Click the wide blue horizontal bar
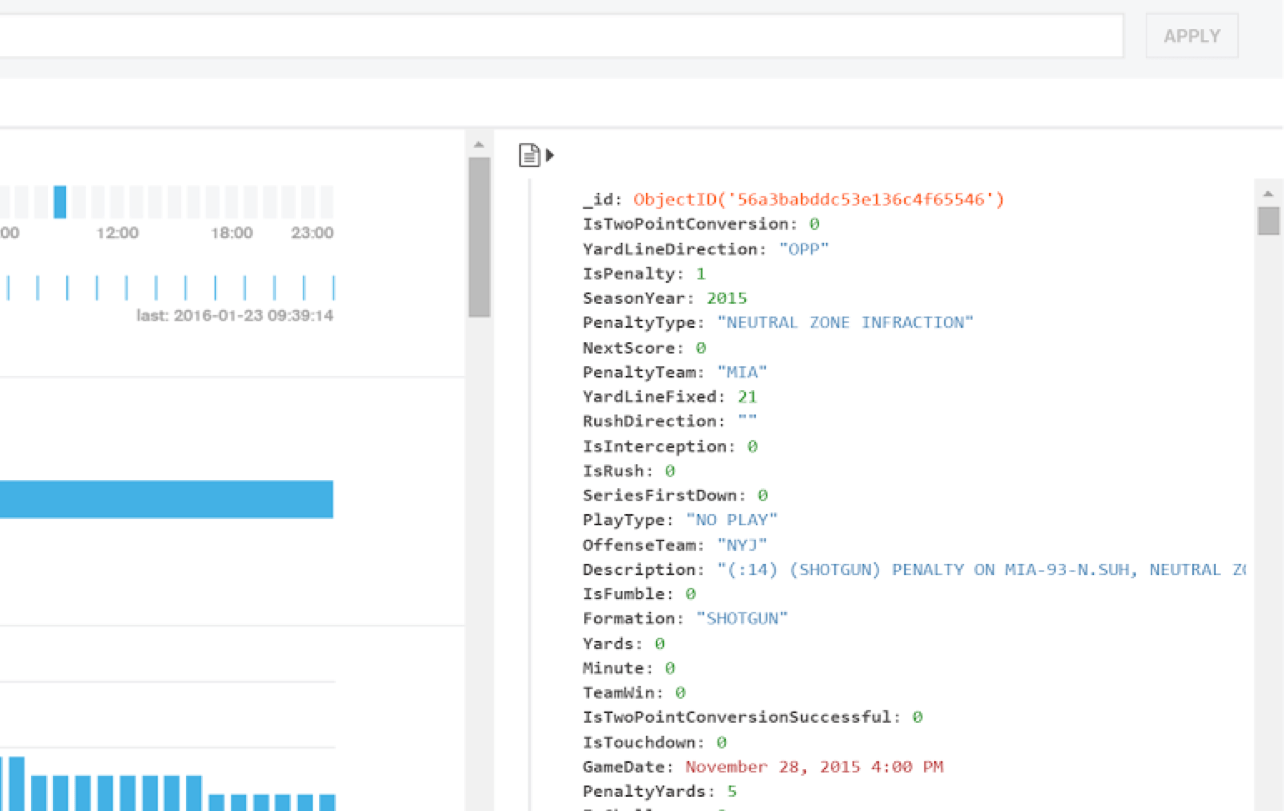 [166, 499]
